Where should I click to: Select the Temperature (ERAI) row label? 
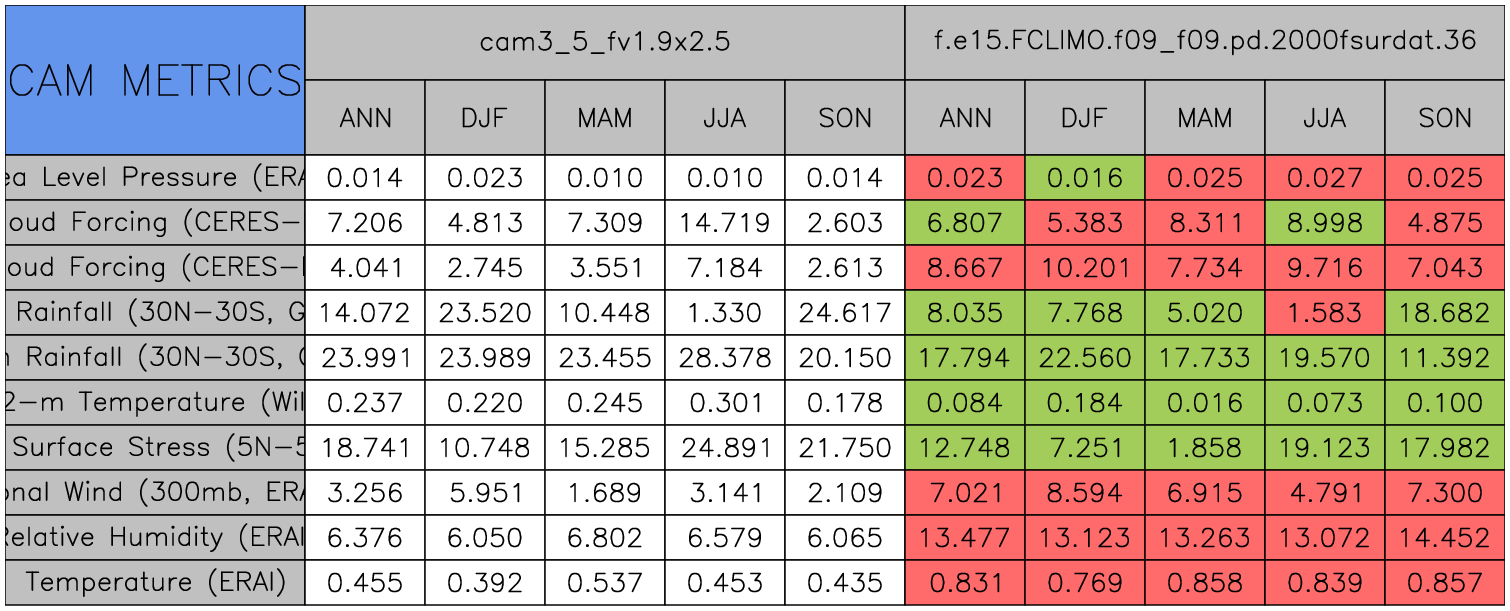pyautogui.click(x=155, y=582)
